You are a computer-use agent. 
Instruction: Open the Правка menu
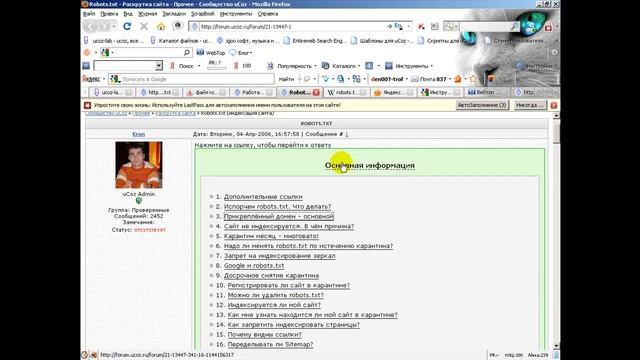click(x=109, y=13)
